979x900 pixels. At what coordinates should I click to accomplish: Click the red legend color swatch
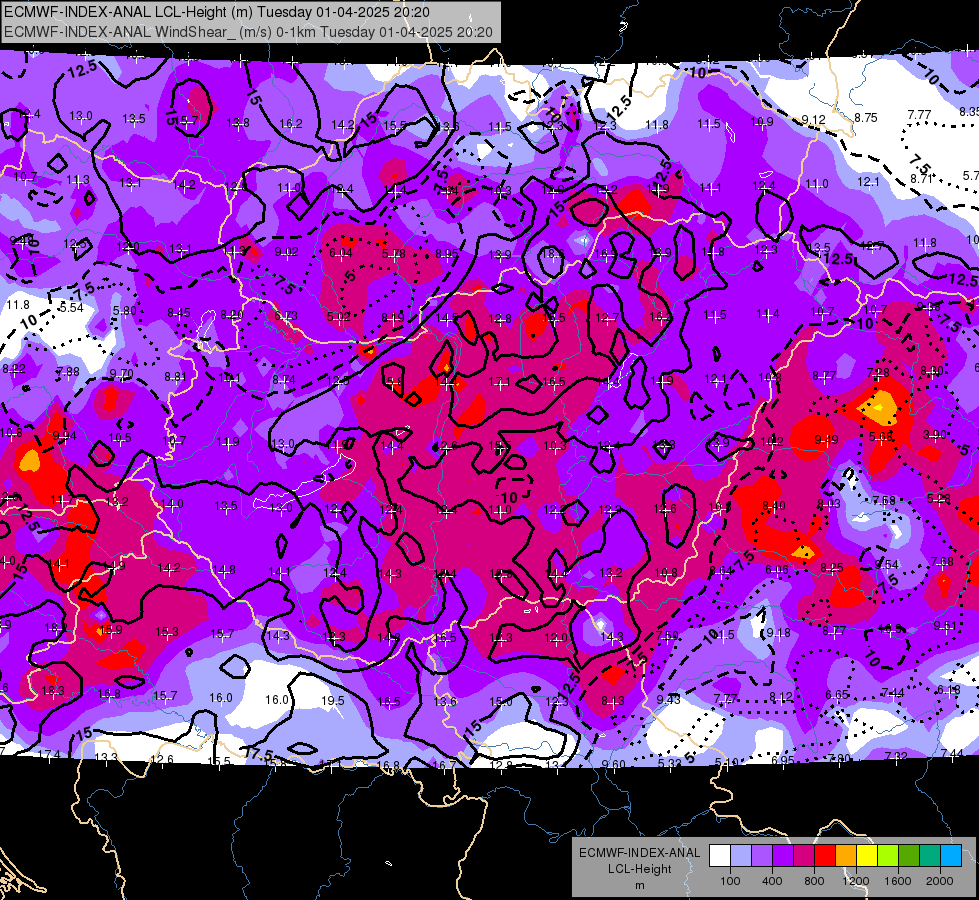(825, 856)
